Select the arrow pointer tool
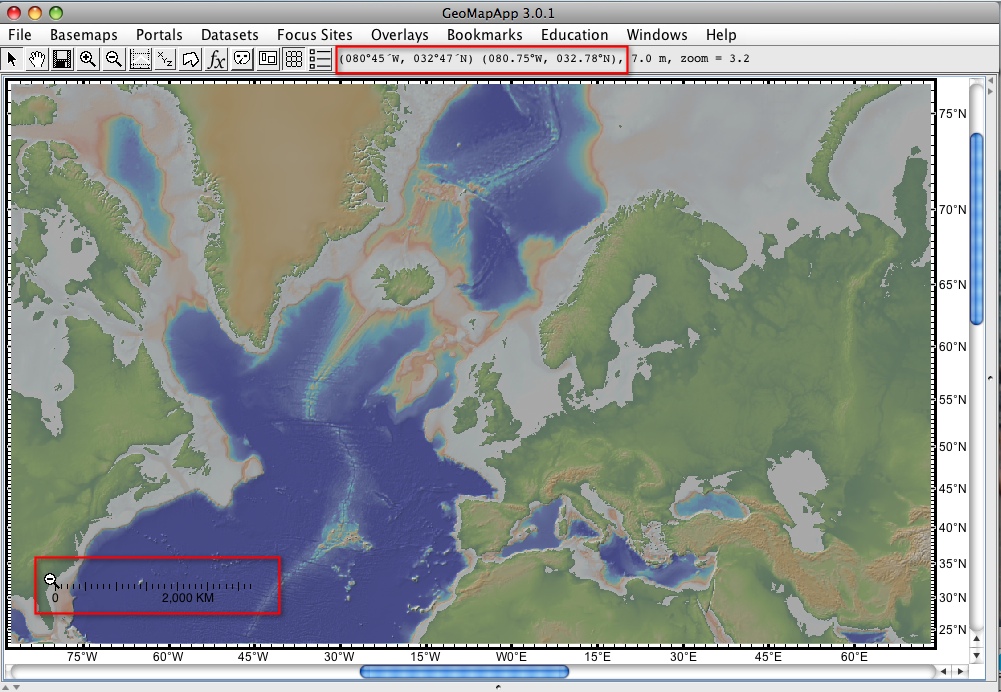Screen dimensions: 1001x692 (12, 58)
